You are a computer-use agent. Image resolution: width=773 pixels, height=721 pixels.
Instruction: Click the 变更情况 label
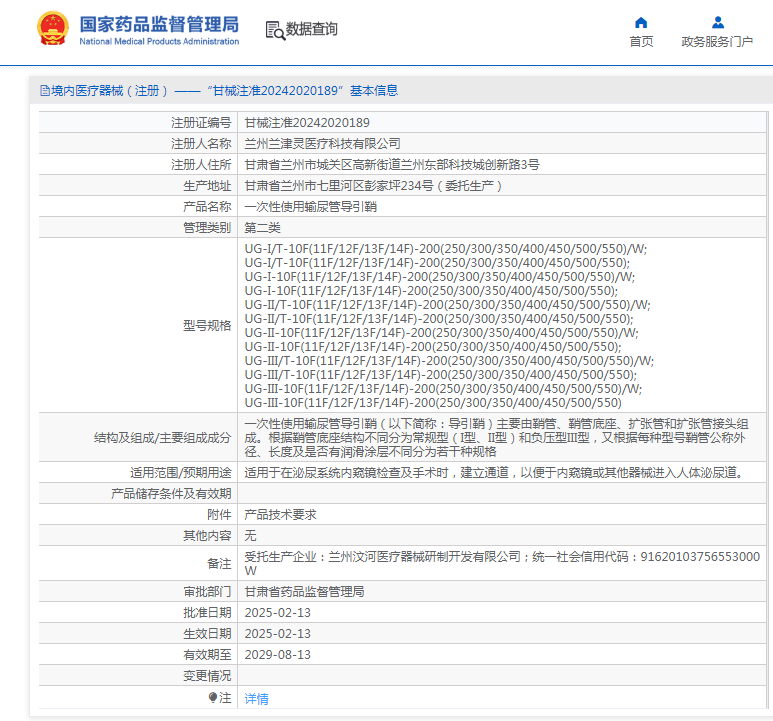[207, 676]
